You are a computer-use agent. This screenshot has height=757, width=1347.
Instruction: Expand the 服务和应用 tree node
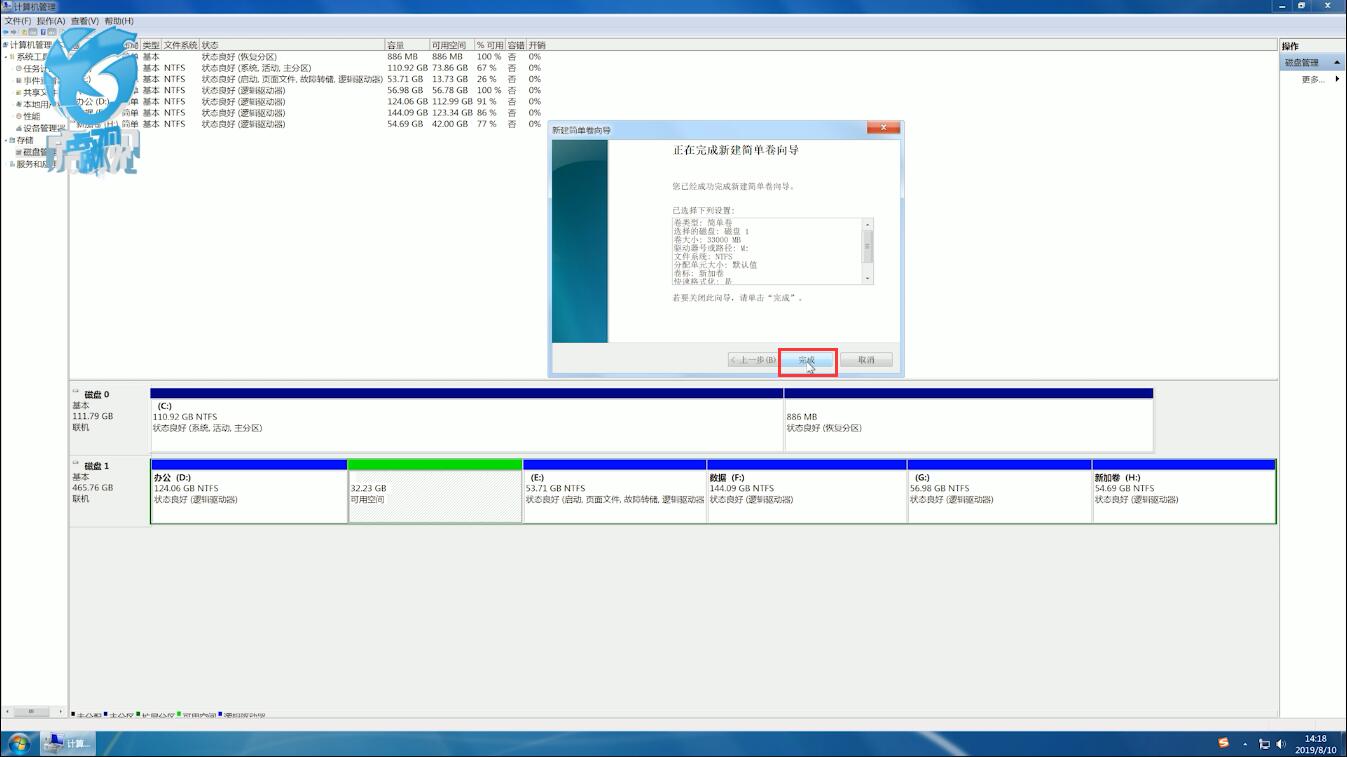coord(5,165)
